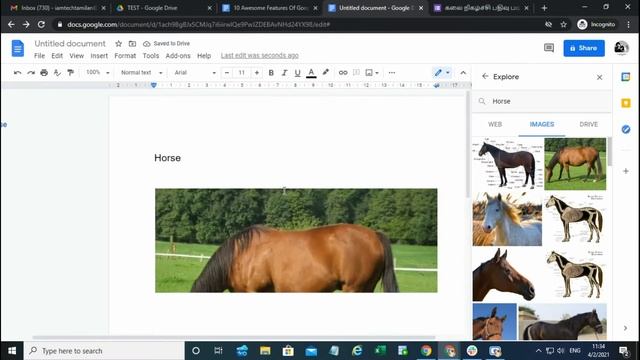Image resolution: width=640 pixels, height=360 pixels.
Task: Open the Insert image dropdown
Action: 372,73
